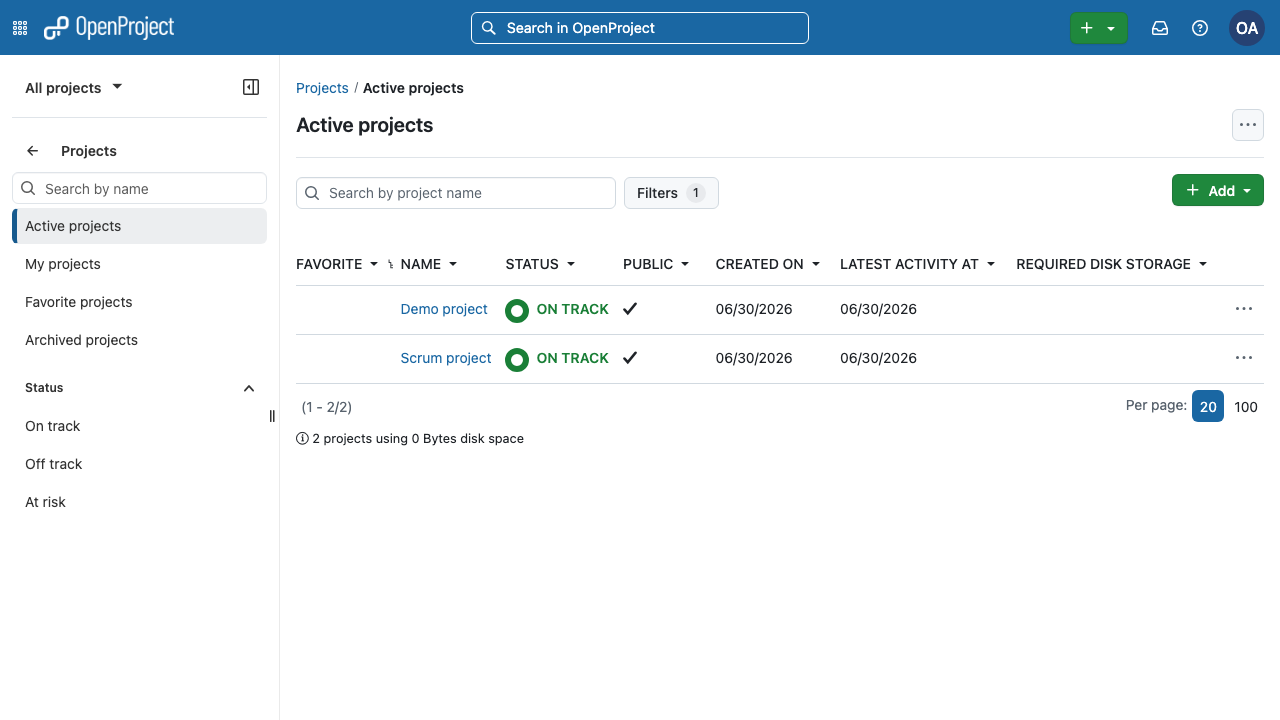Select My projects in the sidebar
Viewport: 1280px width, 720px height.
139,264
